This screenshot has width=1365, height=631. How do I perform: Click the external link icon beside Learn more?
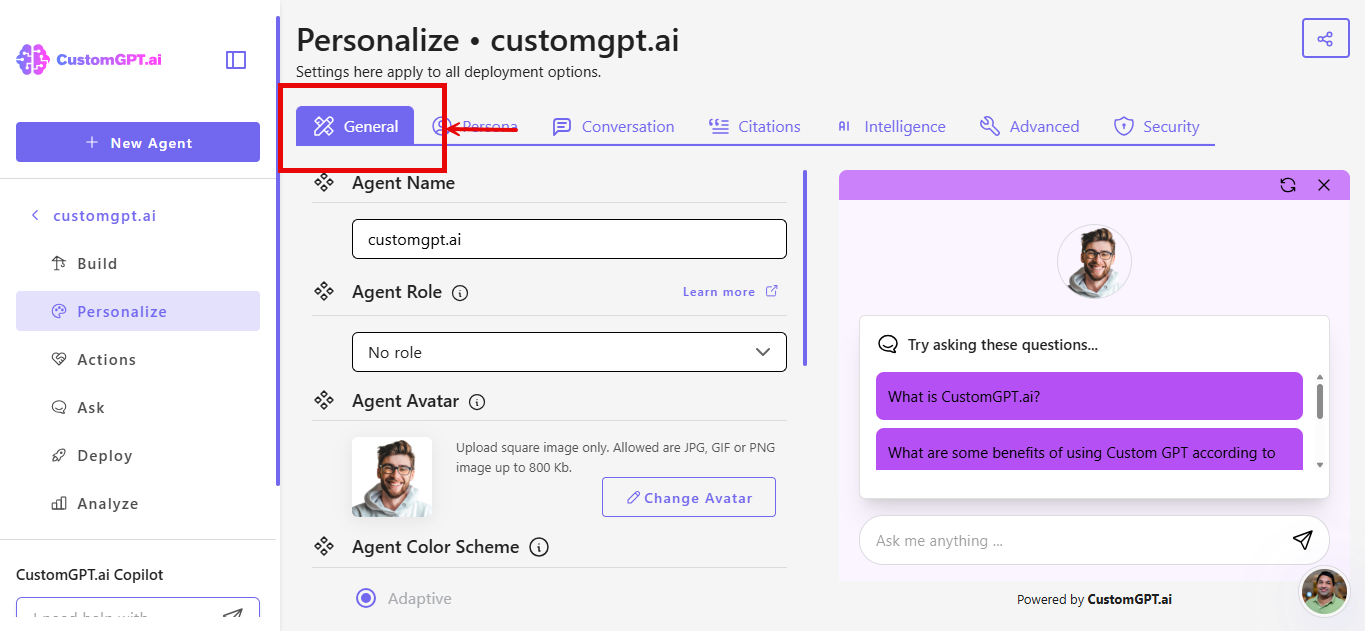click(x=772, y=291)
